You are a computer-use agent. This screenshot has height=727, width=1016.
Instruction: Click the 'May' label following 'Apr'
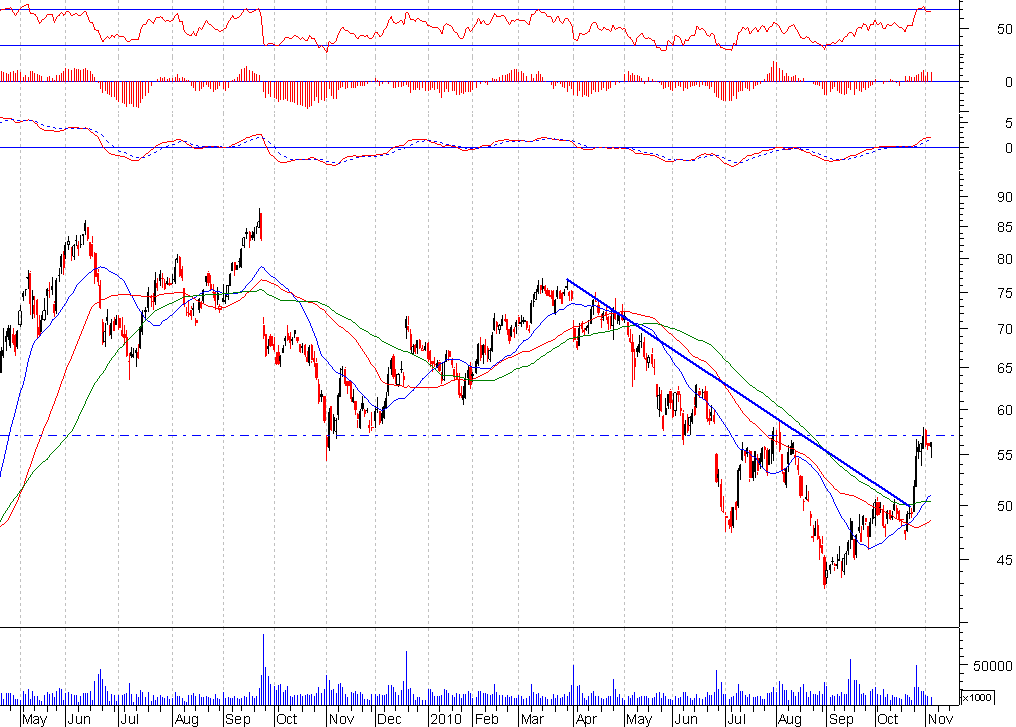coord(639,719)
